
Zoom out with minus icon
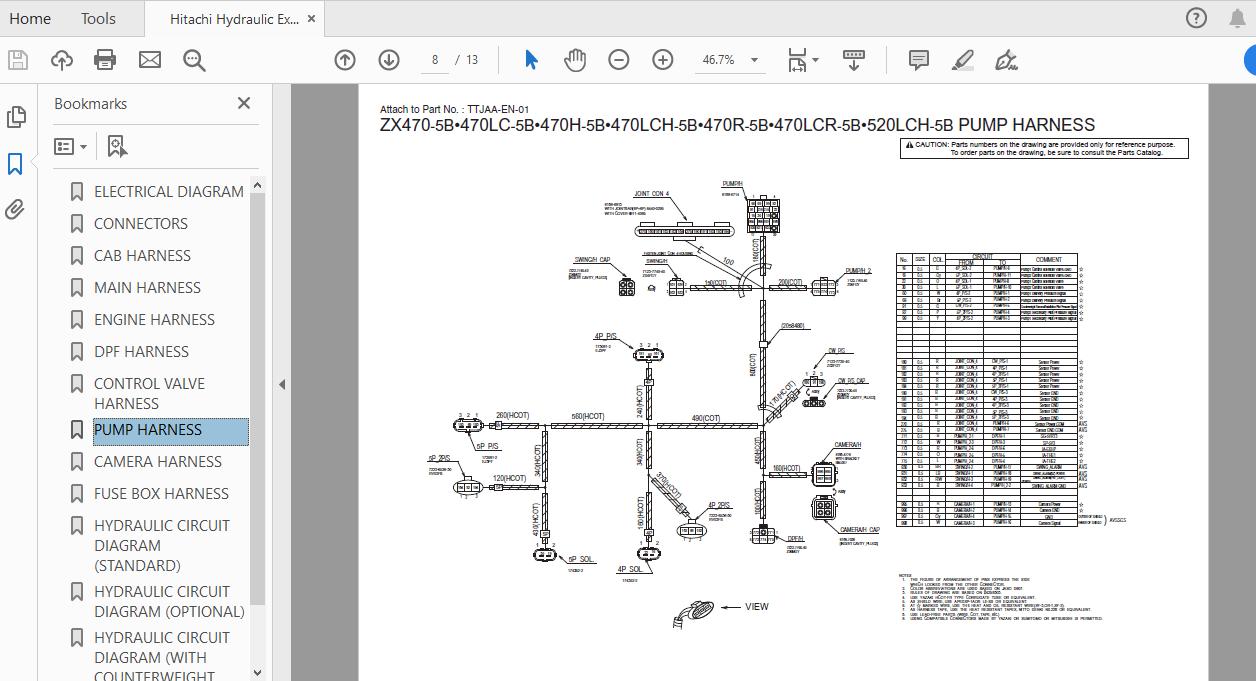pyautogui.click(x=619, y=60)
